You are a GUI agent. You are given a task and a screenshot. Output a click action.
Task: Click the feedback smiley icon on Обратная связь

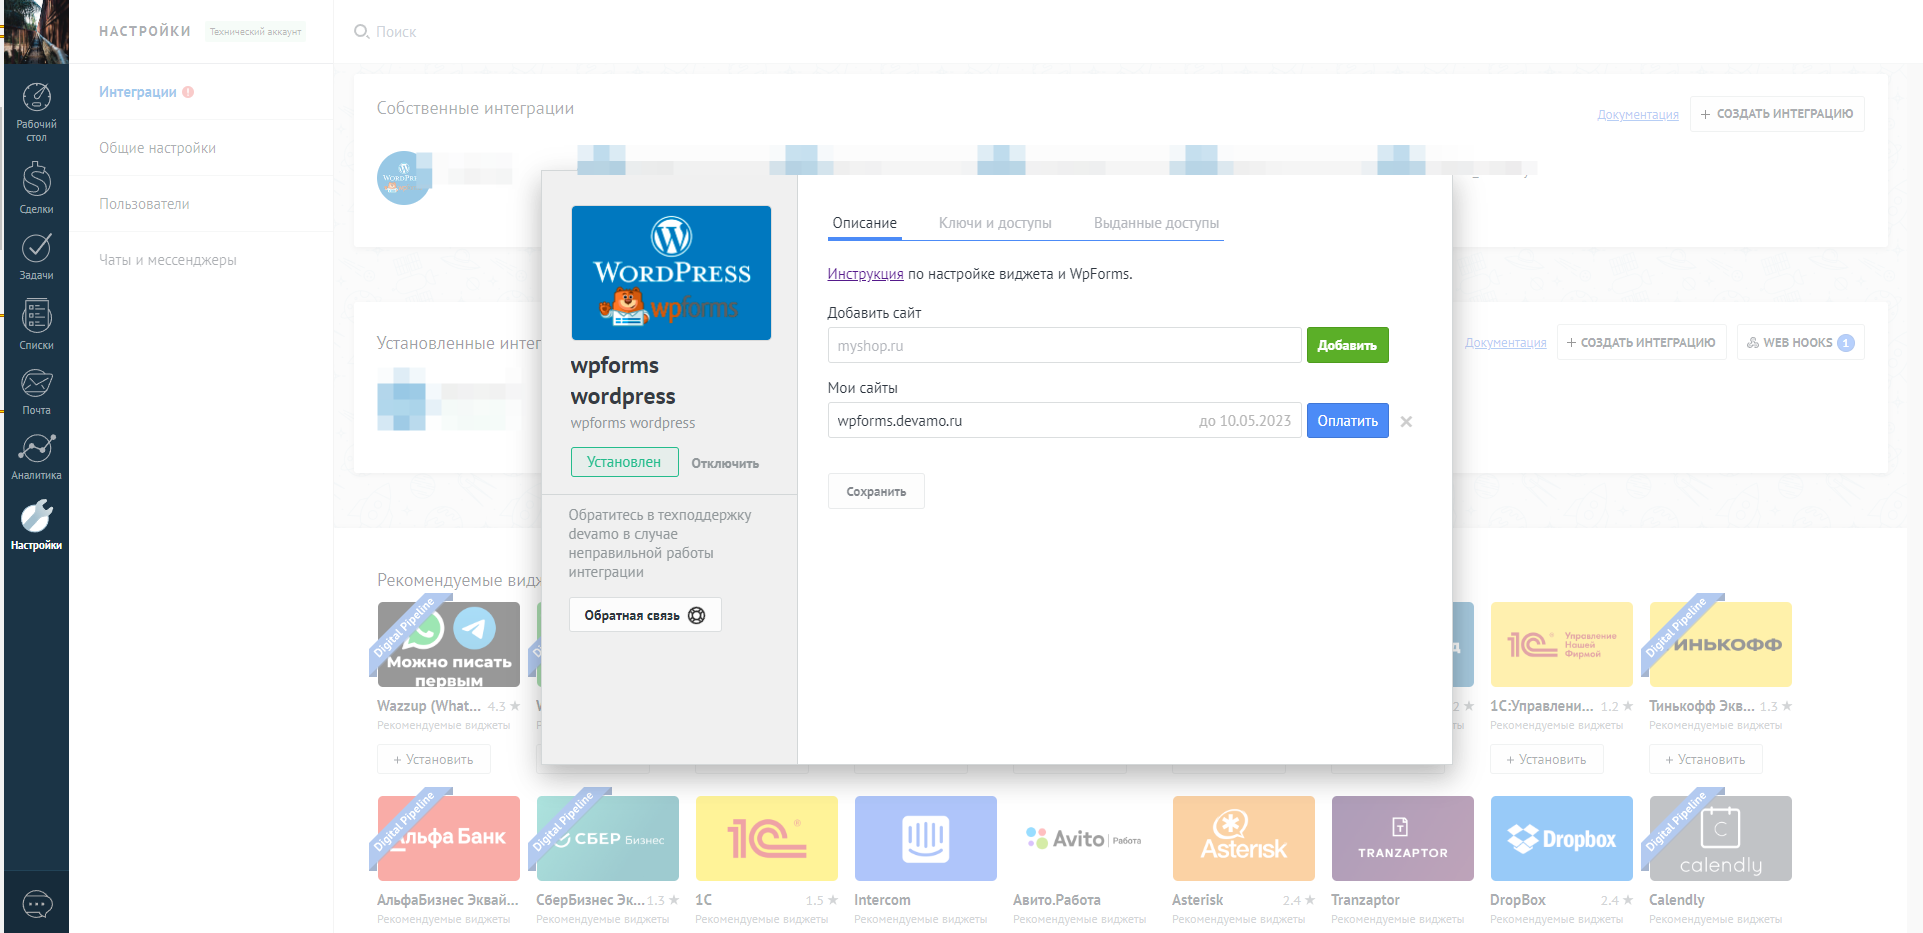tap(697, 614)
